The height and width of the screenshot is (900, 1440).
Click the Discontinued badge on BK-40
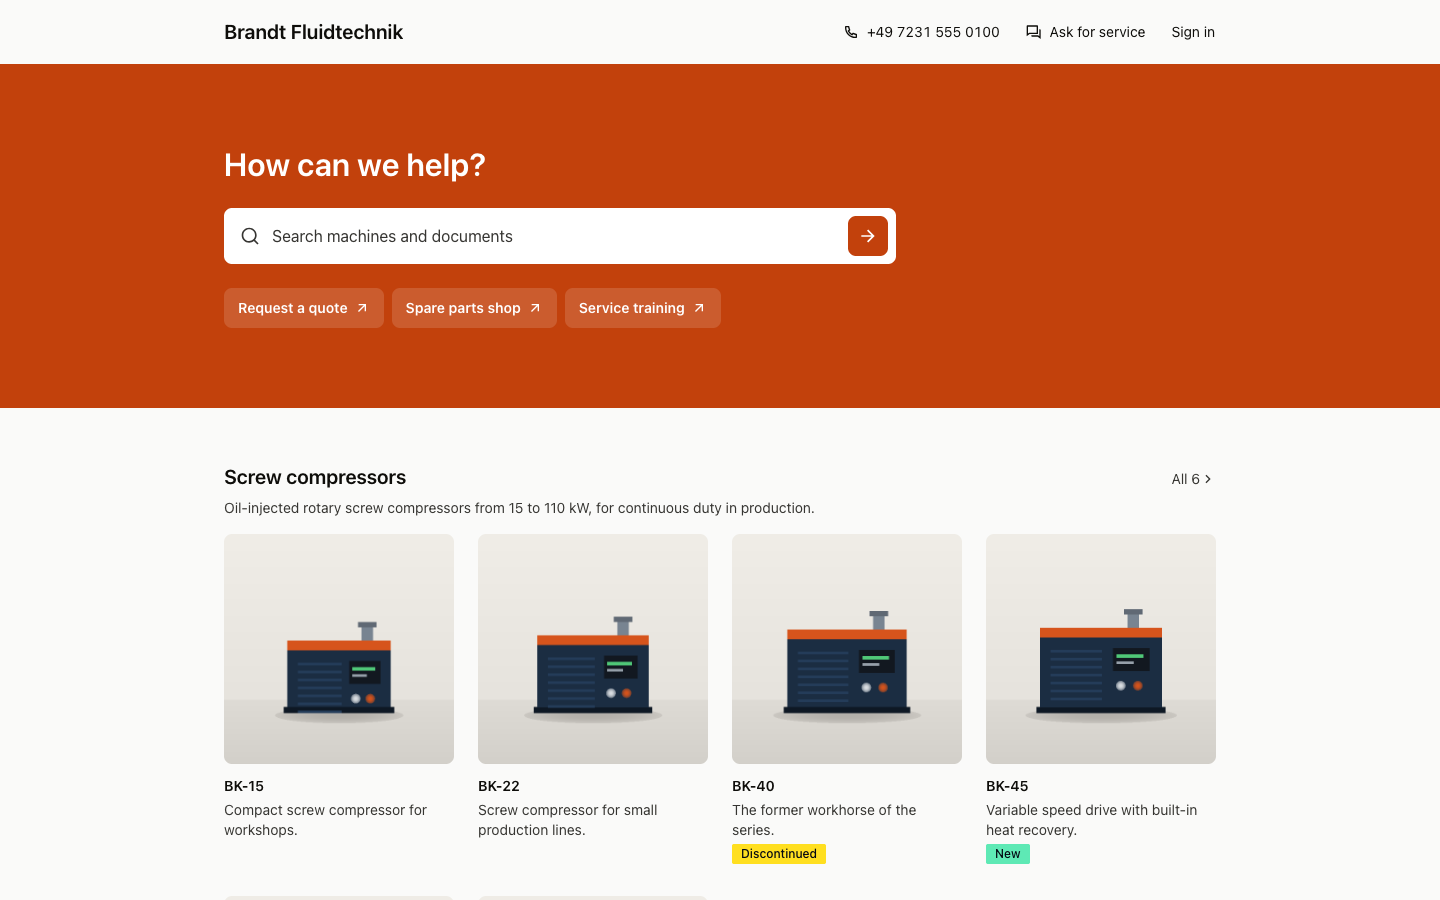[779, 854]
